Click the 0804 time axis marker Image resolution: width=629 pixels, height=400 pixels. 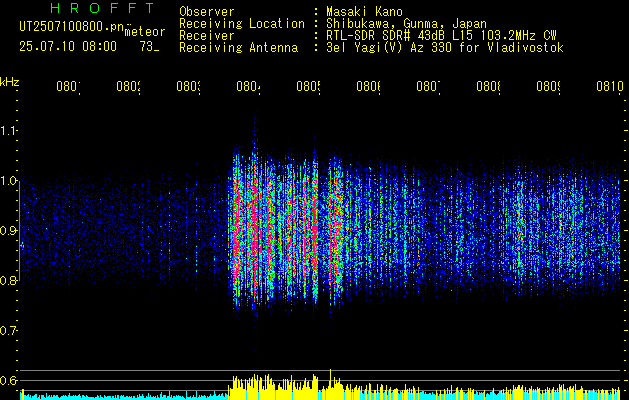click(248, 86)
